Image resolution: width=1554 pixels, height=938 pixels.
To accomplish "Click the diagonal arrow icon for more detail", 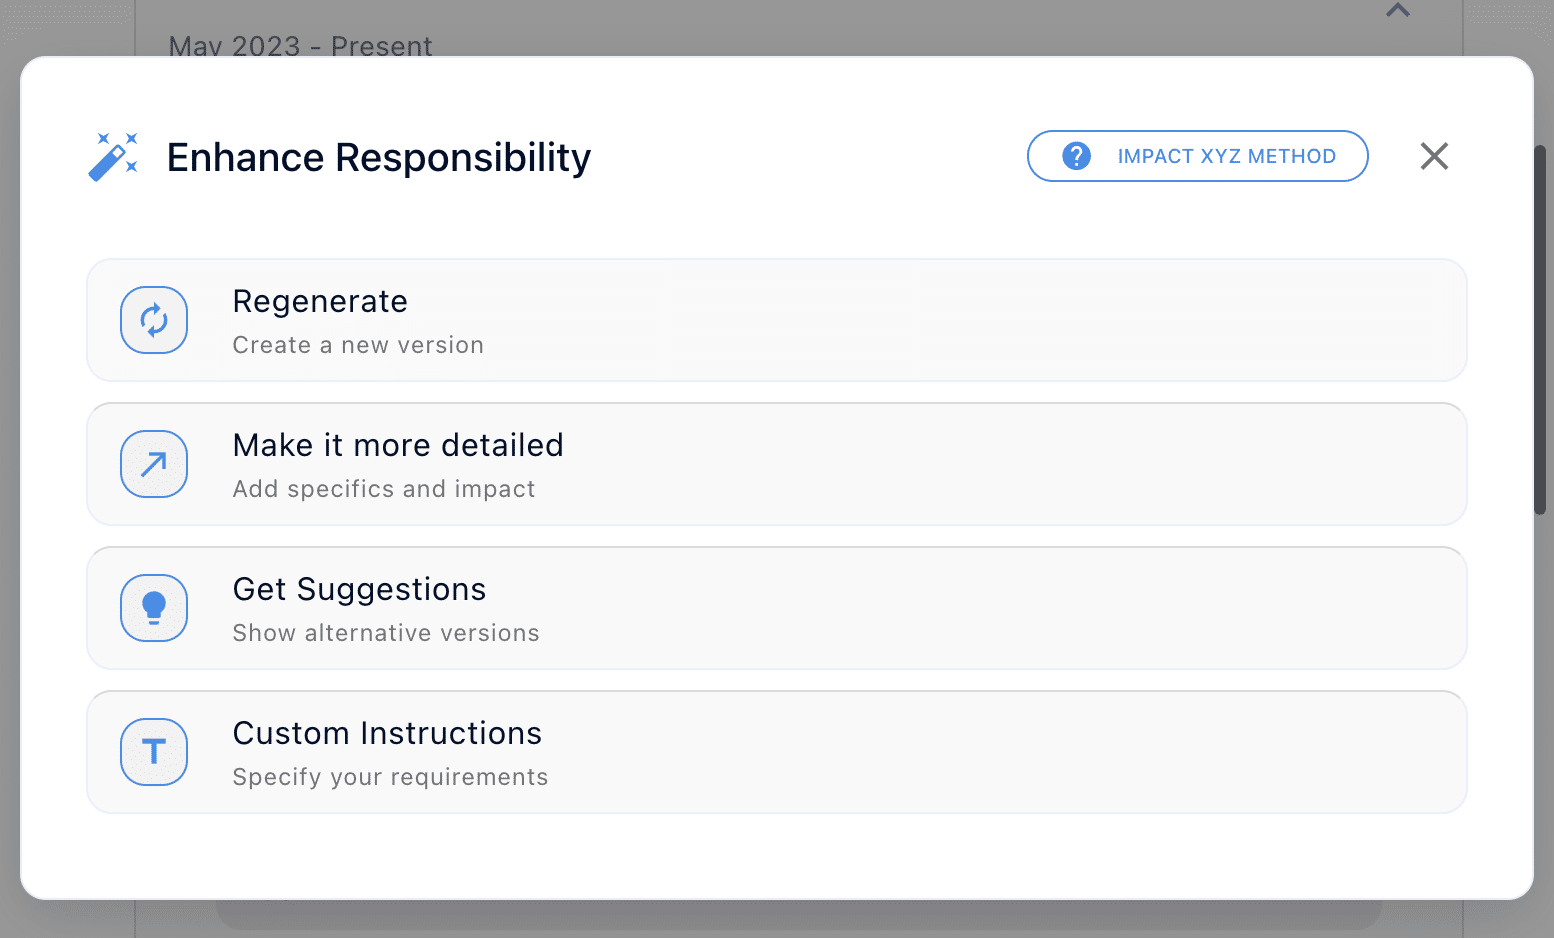I will coord(154,464).
